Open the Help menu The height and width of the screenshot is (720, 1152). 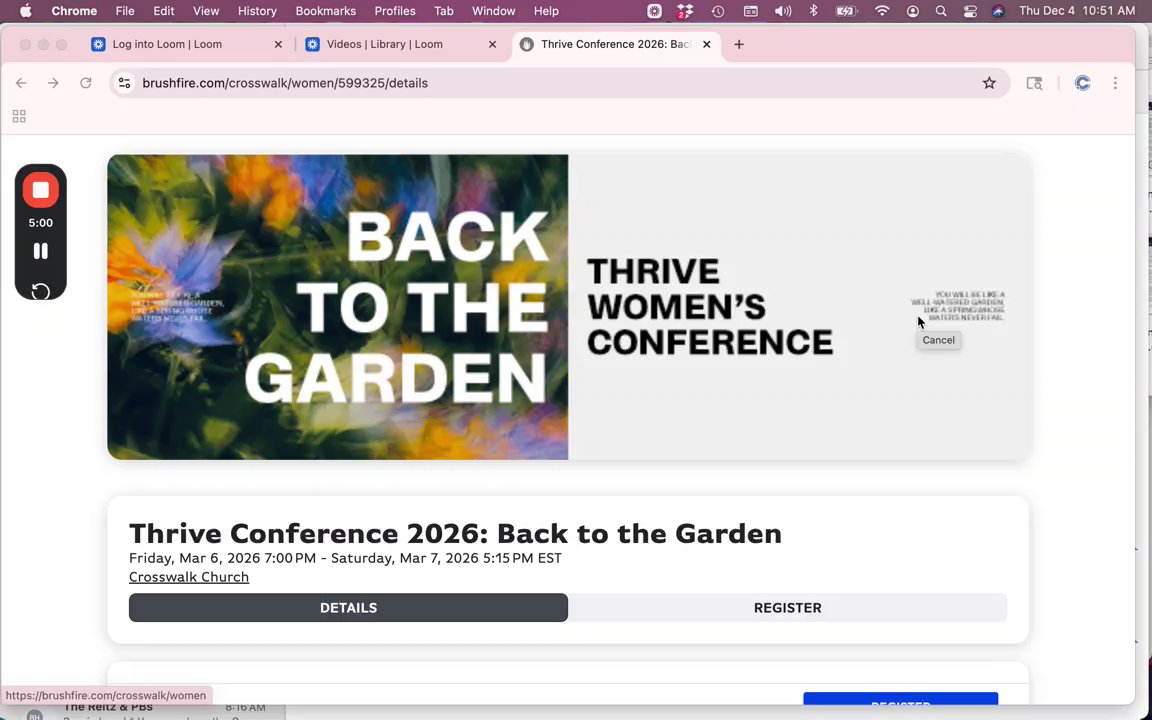tap(546, 11)
